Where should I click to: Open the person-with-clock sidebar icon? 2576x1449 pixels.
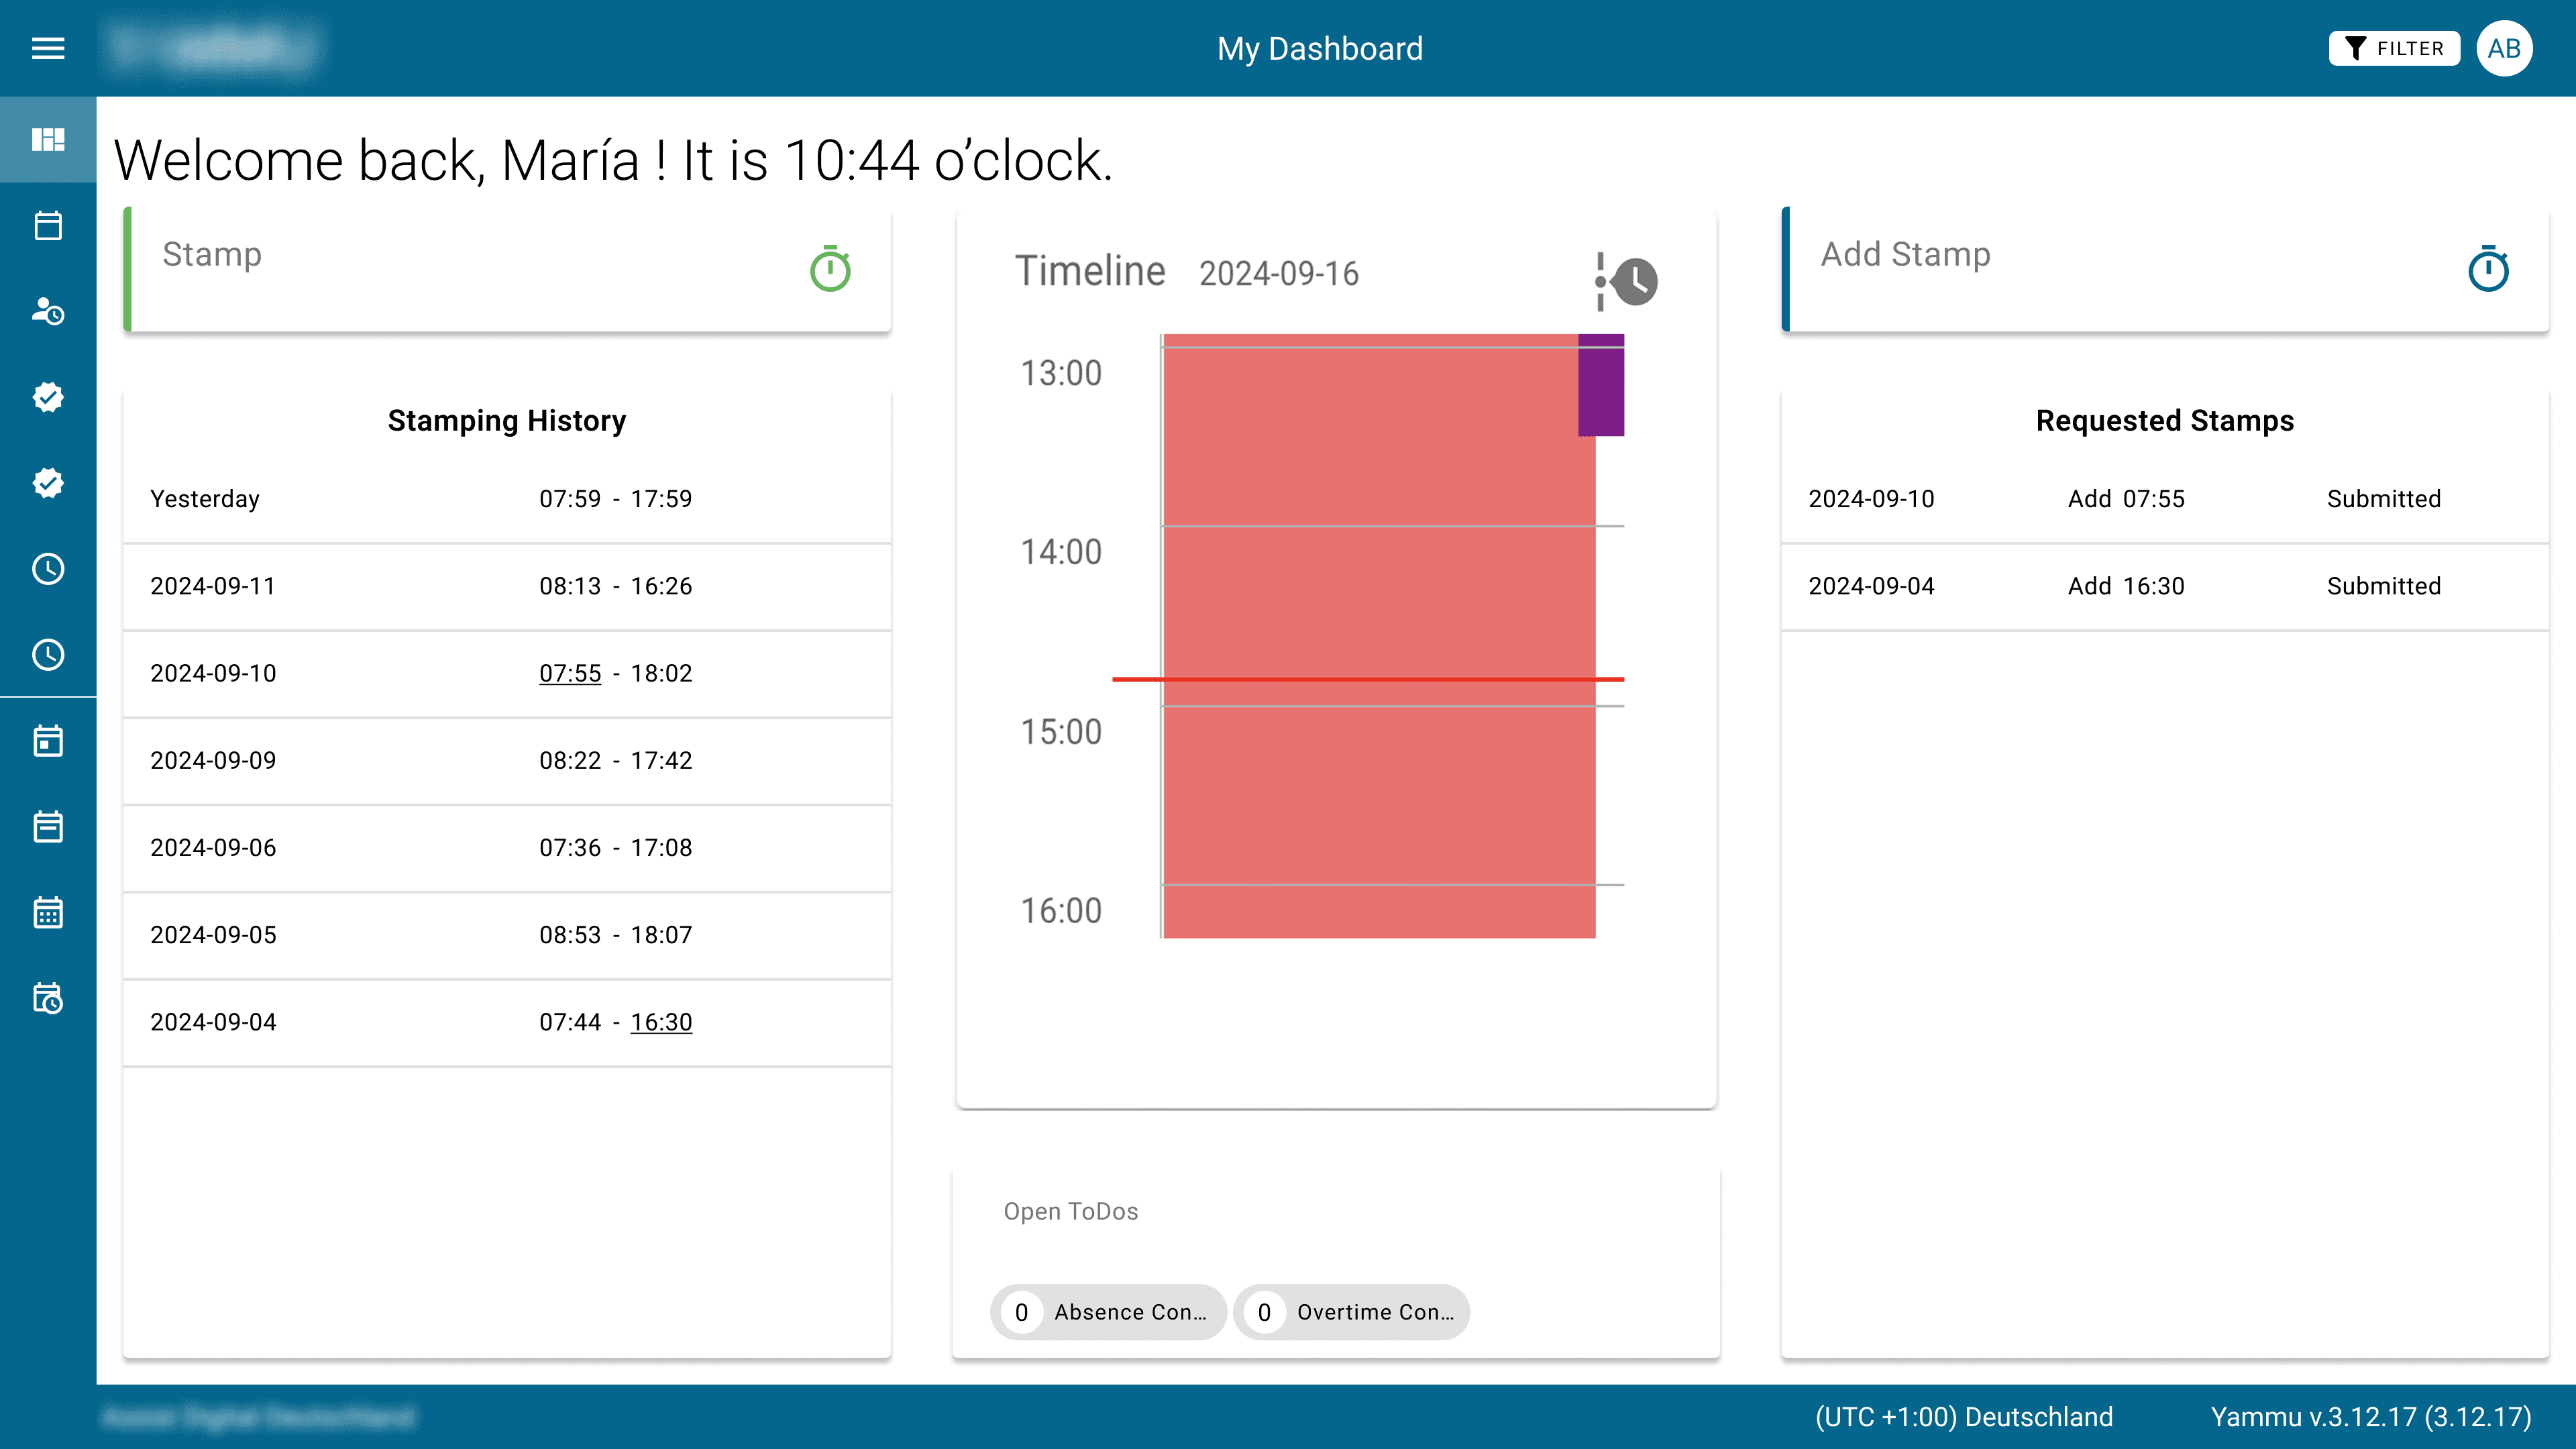tap(48, 311)
